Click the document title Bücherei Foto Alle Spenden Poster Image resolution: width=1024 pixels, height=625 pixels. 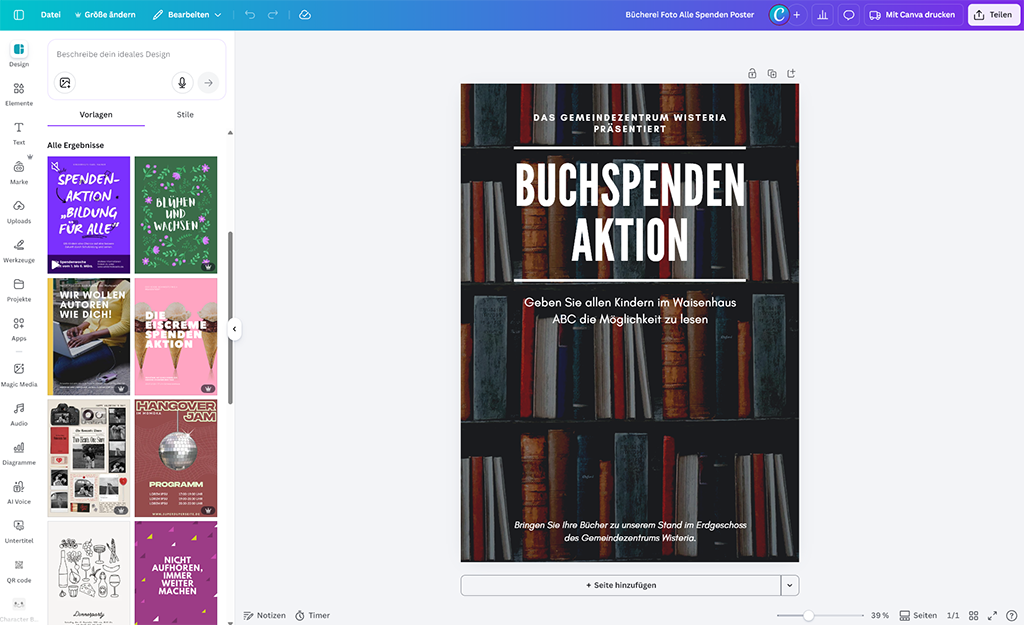pos(689,14)
